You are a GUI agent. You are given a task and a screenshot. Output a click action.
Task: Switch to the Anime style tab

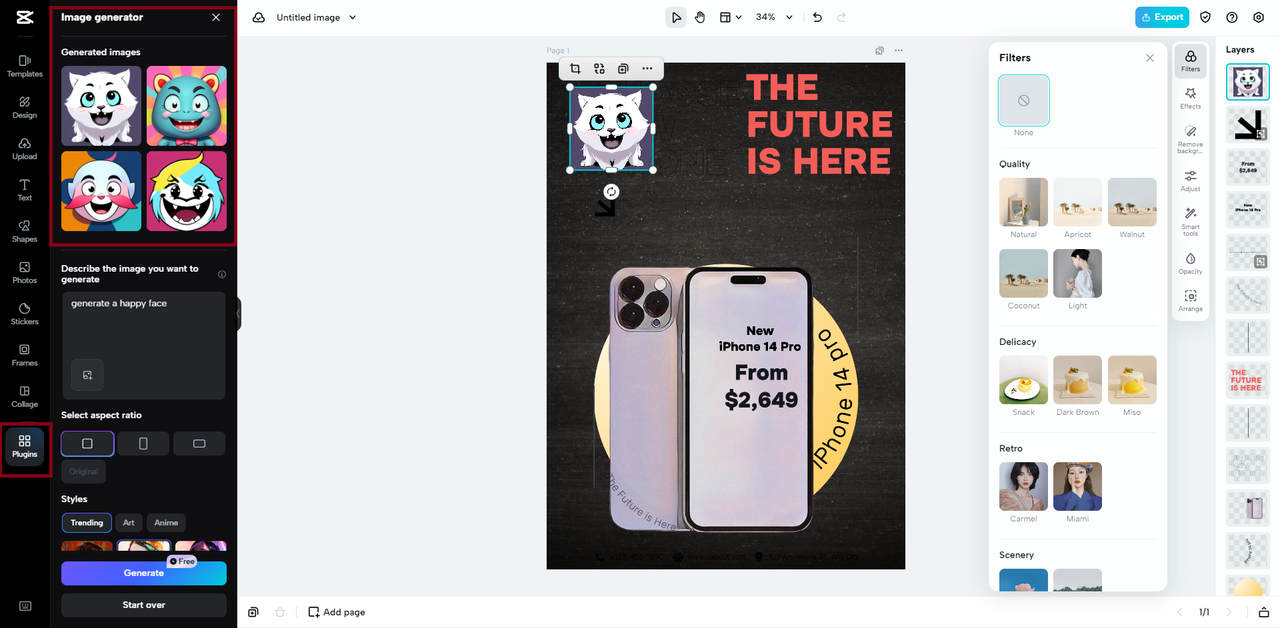coord(166,522)
